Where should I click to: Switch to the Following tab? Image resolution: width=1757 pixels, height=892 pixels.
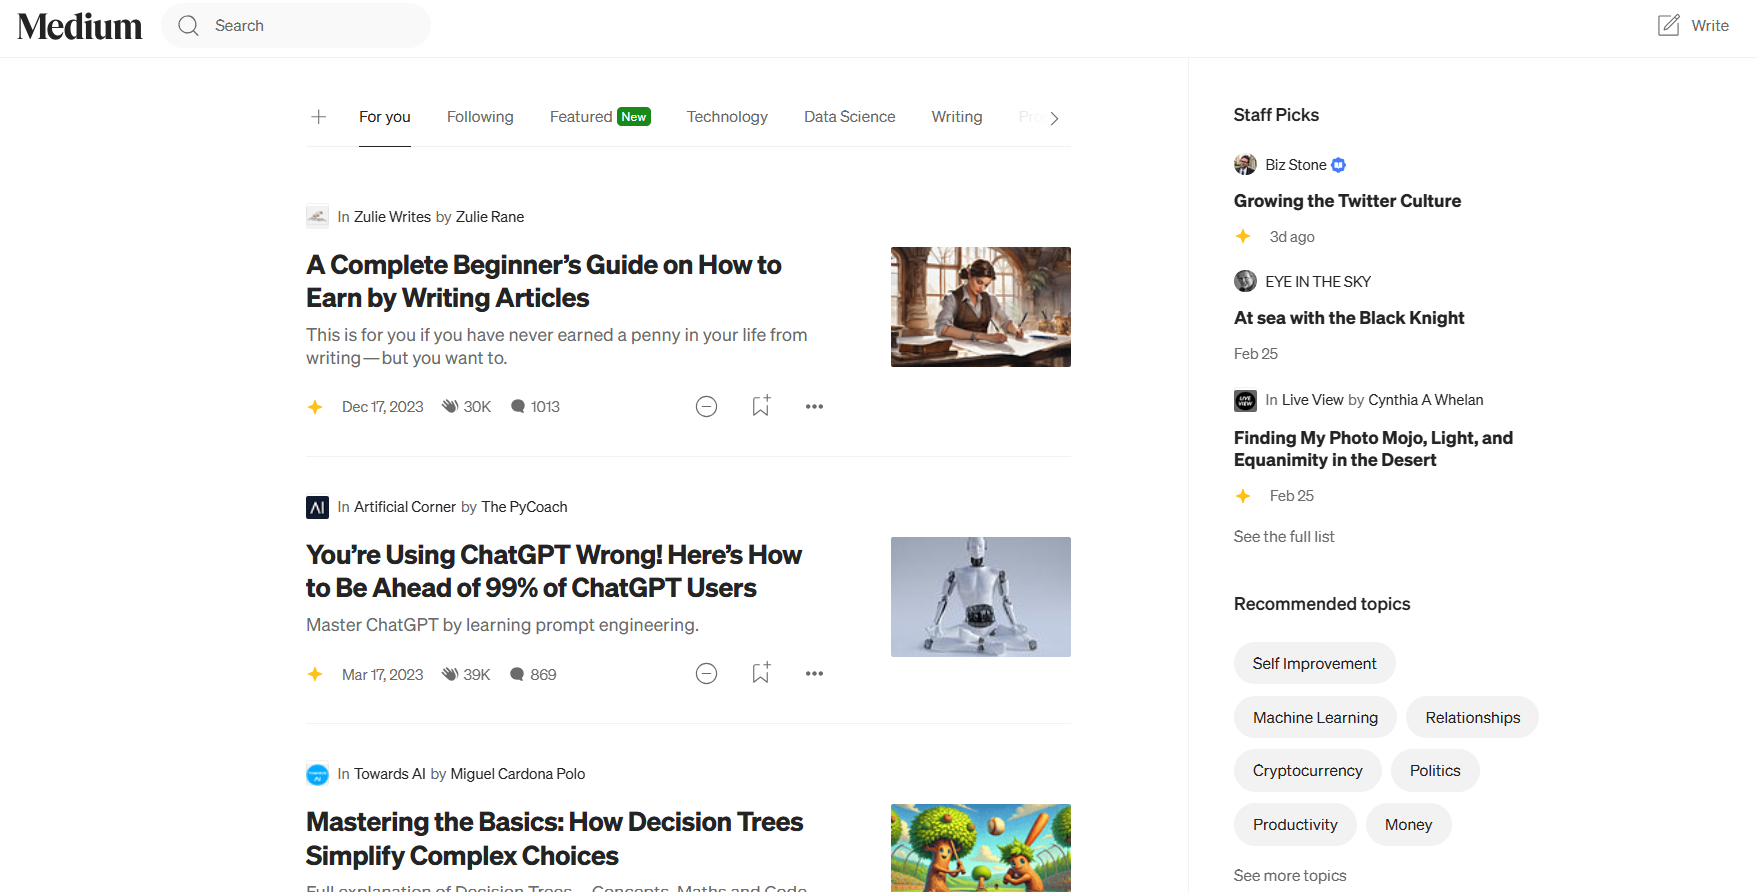(480, 117)
